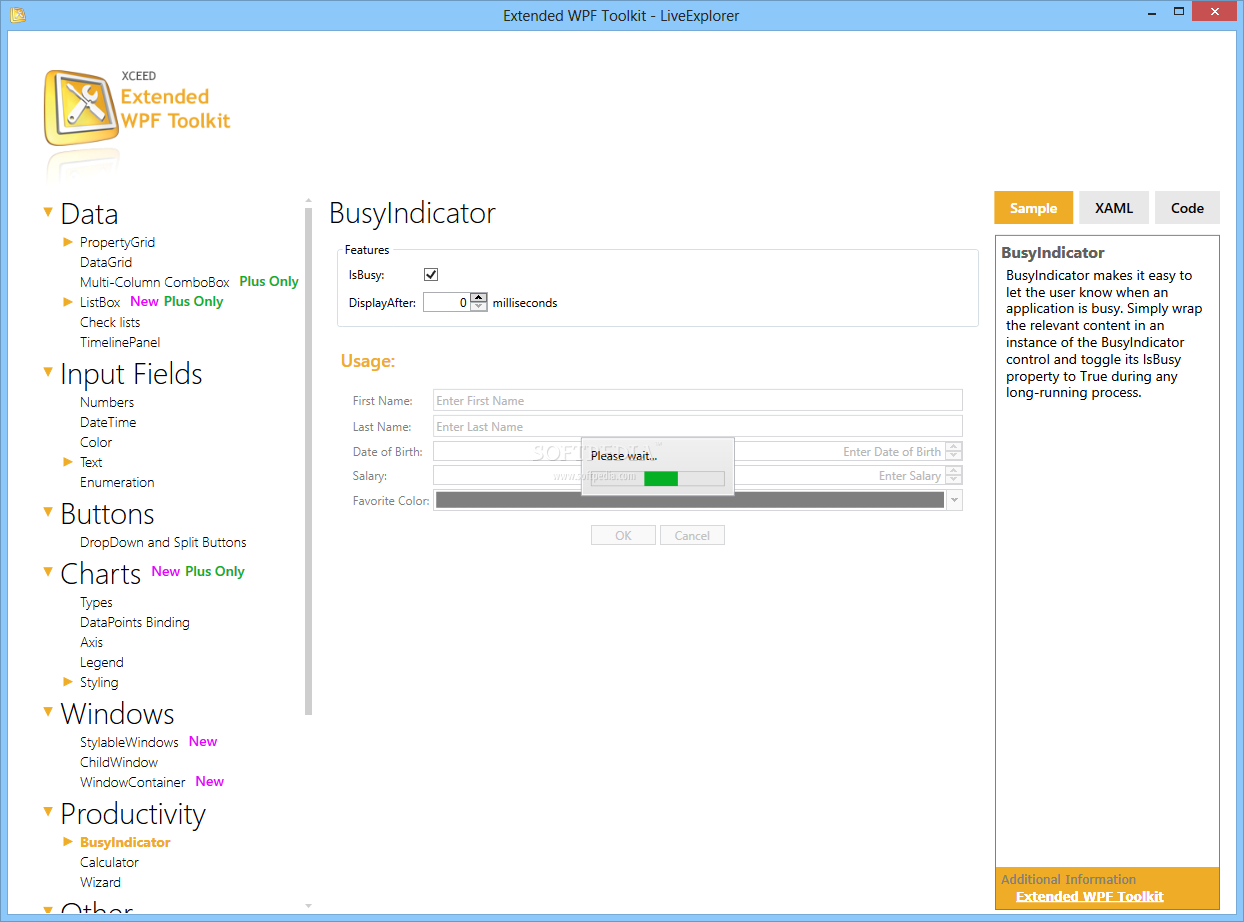Switch to the Sample tab
1244x922 pixels.
point(1033,208)
